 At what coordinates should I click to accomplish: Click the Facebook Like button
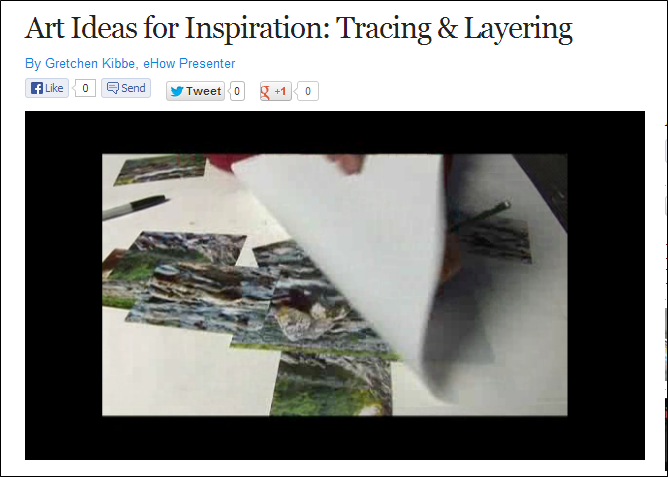pyautogui.click(x=47, y=88)
